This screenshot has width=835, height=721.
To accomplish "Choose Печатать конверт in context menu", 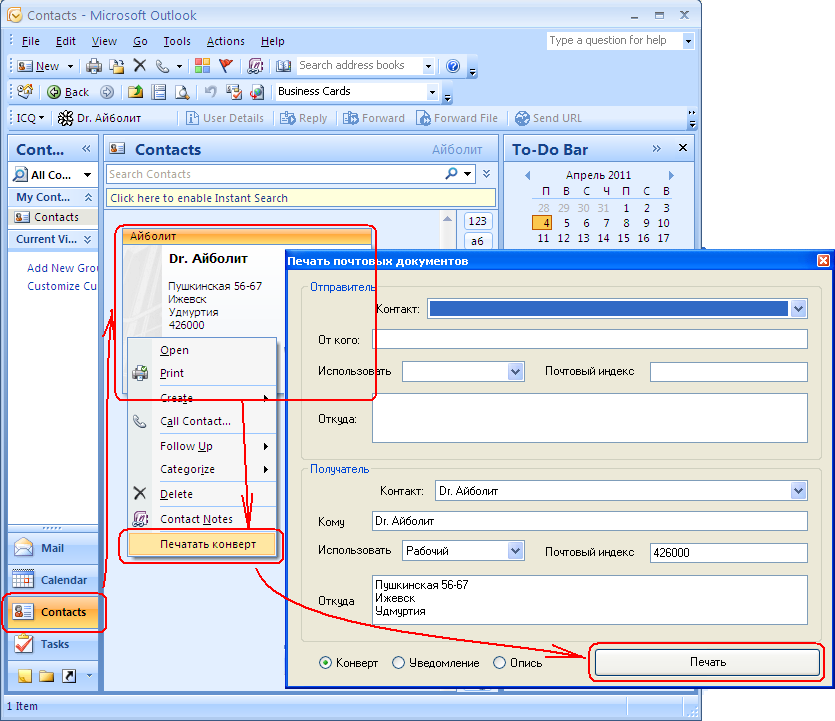I will (x=208, y=544).
